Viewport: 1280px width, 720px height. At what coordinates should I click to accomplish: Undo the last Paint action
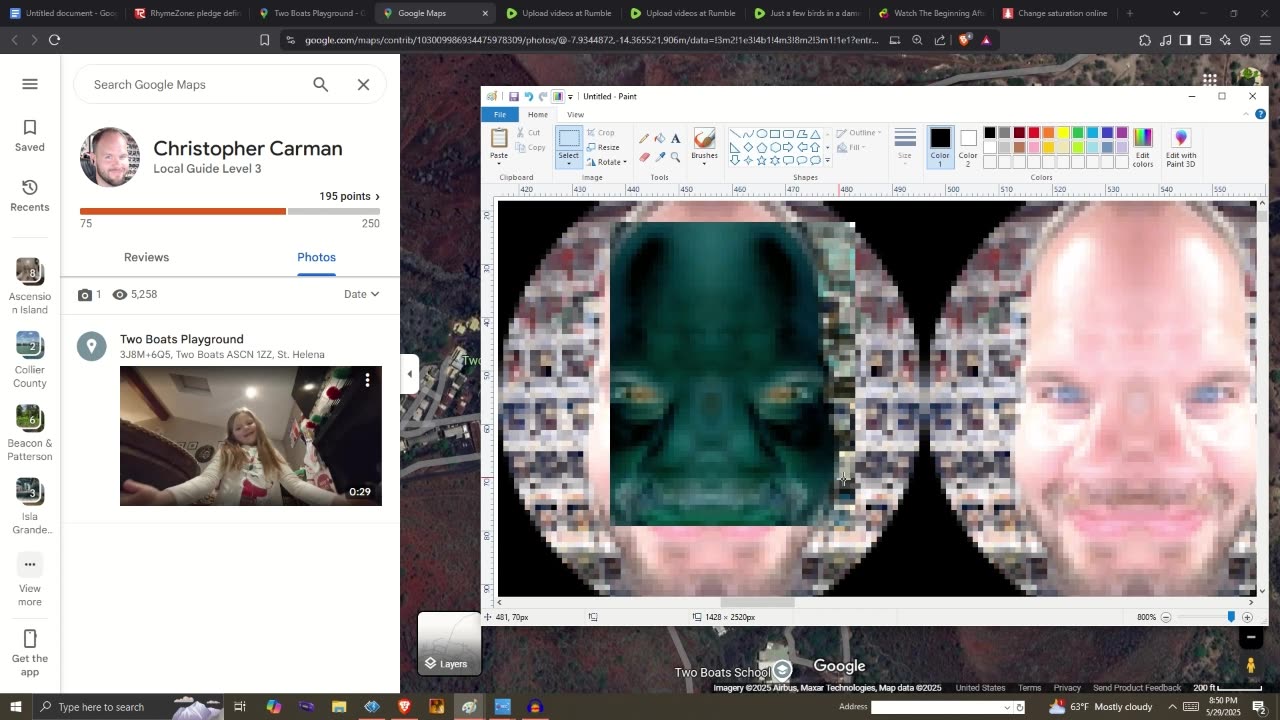pos(528,97)
